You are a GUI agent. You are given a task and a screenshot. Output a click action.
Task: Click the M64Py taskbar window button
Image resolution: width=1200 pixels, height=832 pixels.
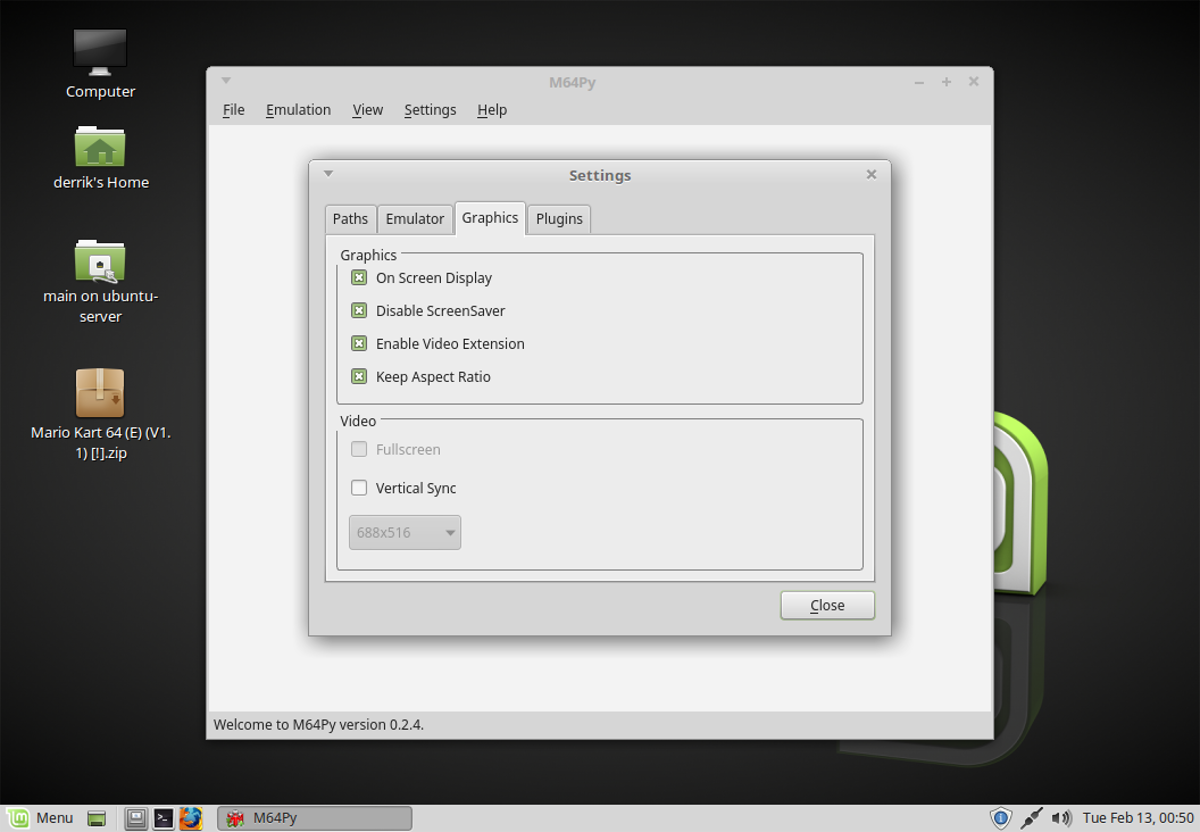point(314,818)
